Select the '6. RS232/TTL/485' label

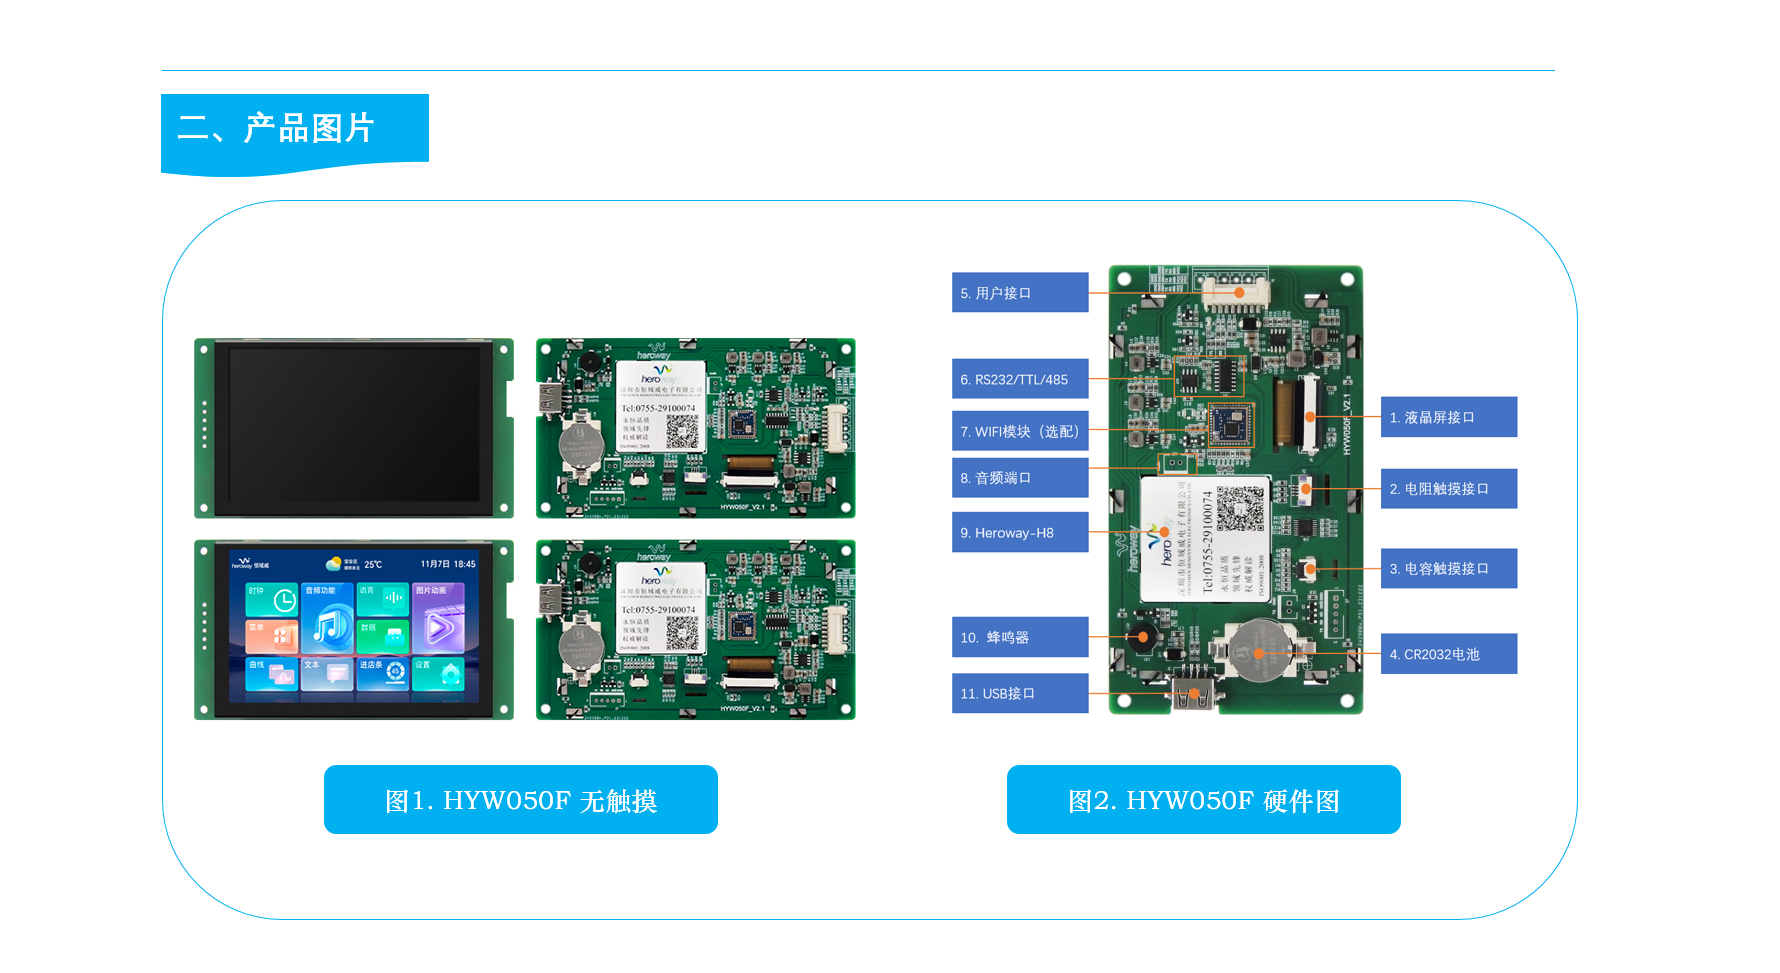[x=1019, y=379]
